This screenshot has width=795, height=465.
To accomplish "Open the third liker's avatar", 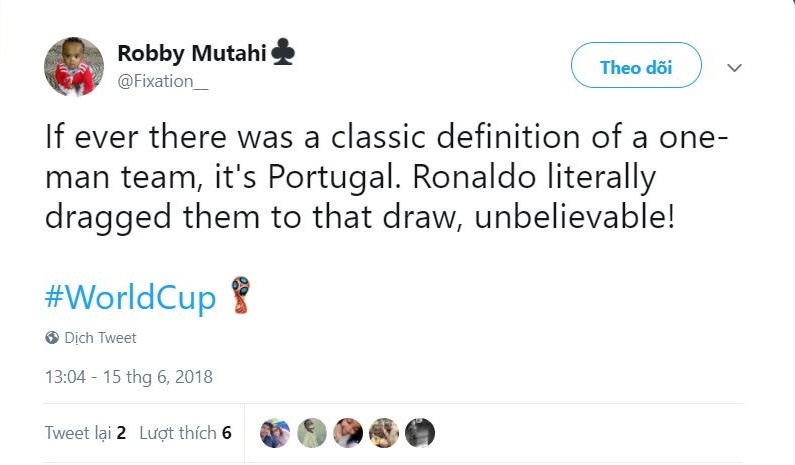I will (348, 432).
